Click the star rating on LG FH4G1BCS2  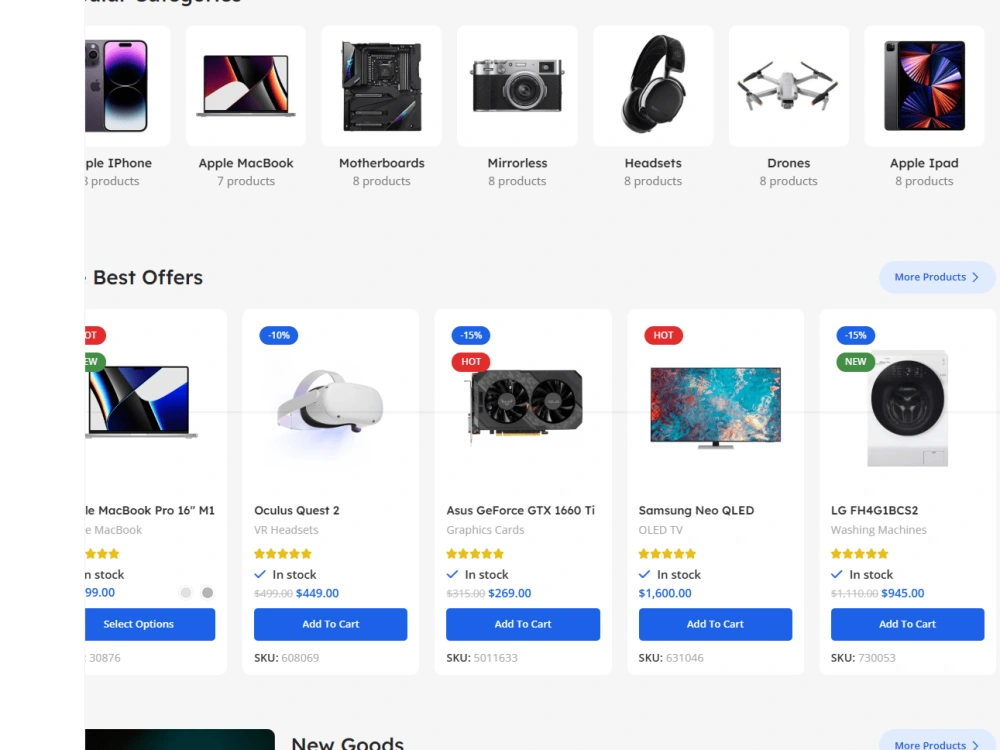[x=859, y=553]
